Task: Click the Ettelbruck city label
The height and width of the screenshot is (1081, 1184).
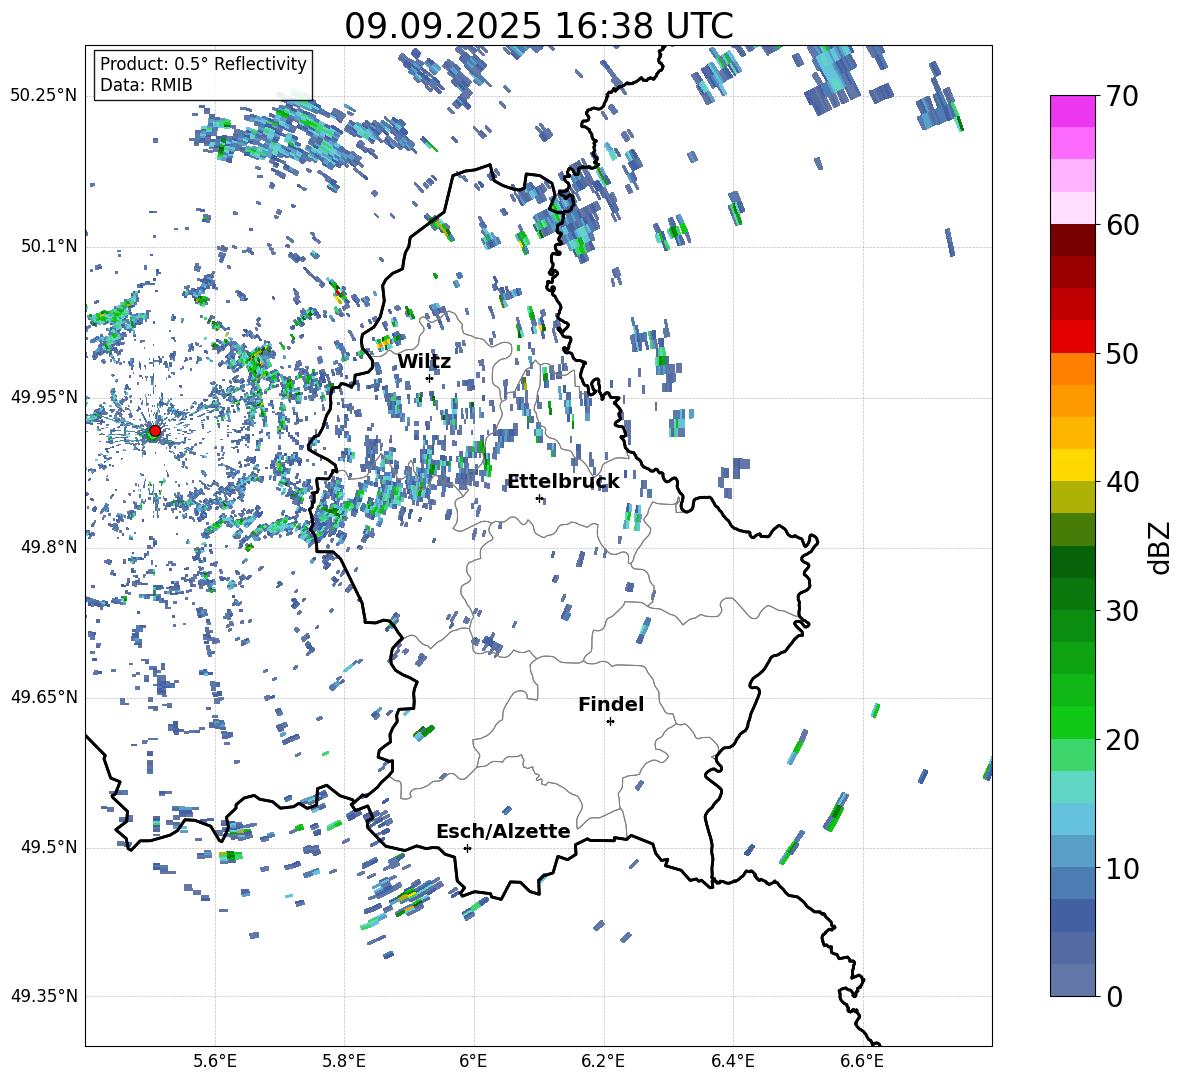Action: click(563, 482)
